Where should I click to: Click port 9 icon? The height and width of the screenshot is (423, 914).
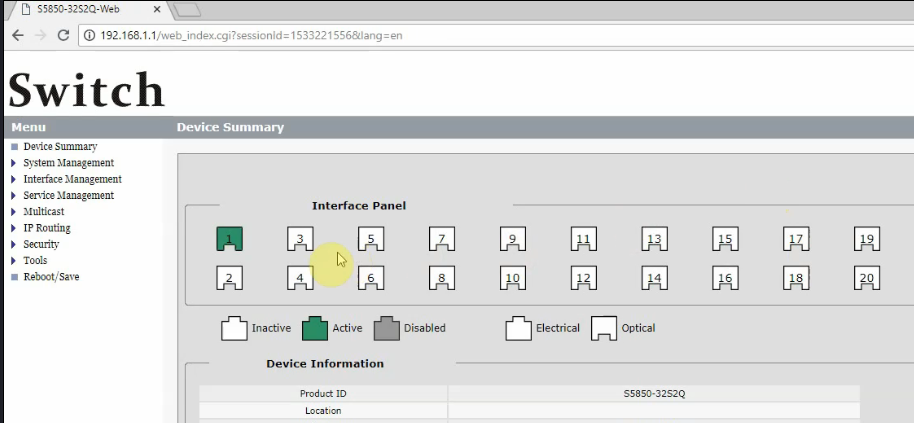pos(512,239)
